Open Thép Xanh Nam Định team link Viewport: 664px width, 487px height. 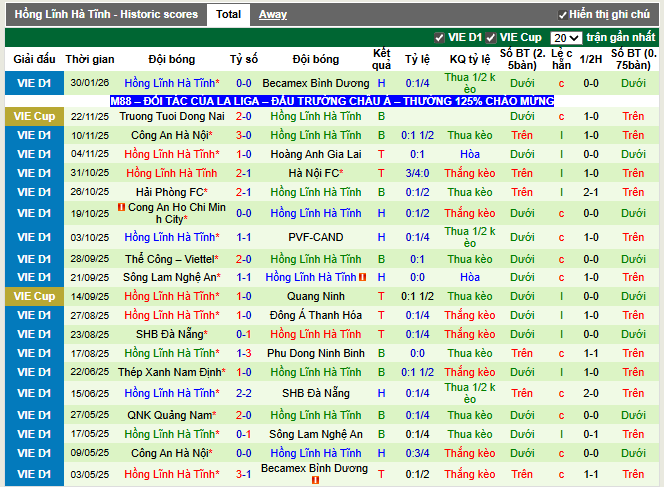172,372
